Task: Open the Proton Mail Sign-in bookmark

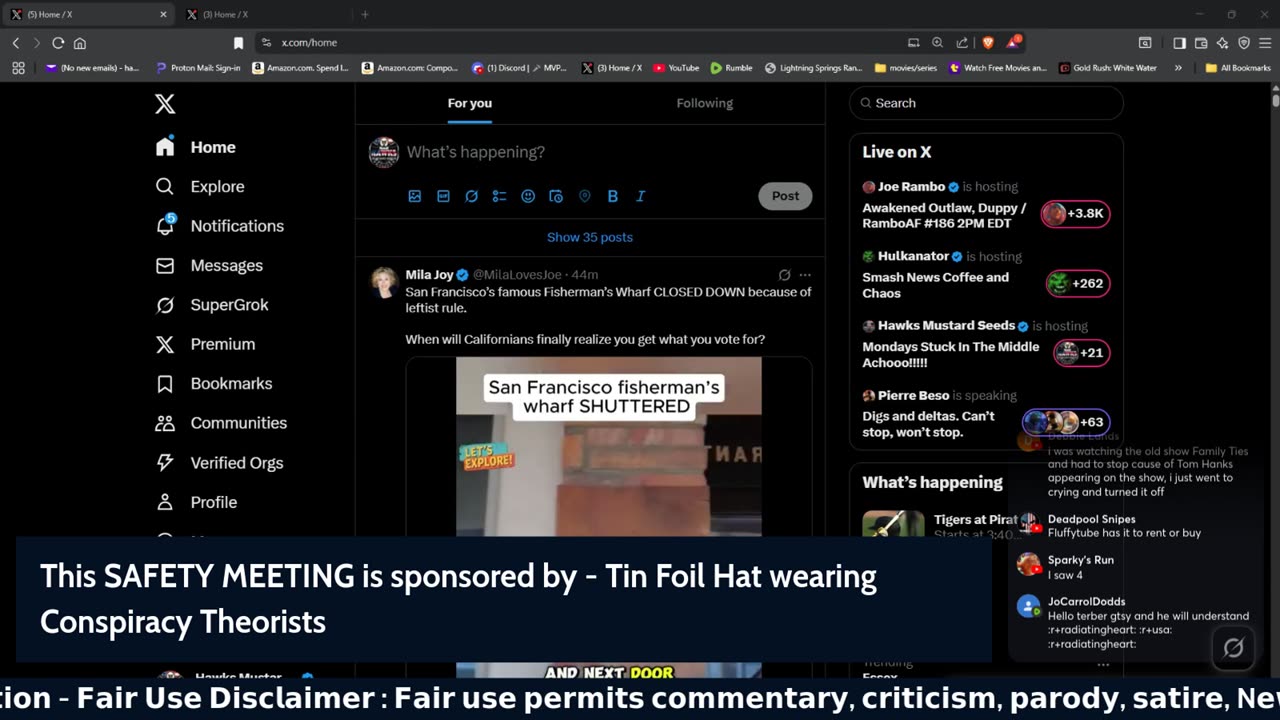Action: 198,68
